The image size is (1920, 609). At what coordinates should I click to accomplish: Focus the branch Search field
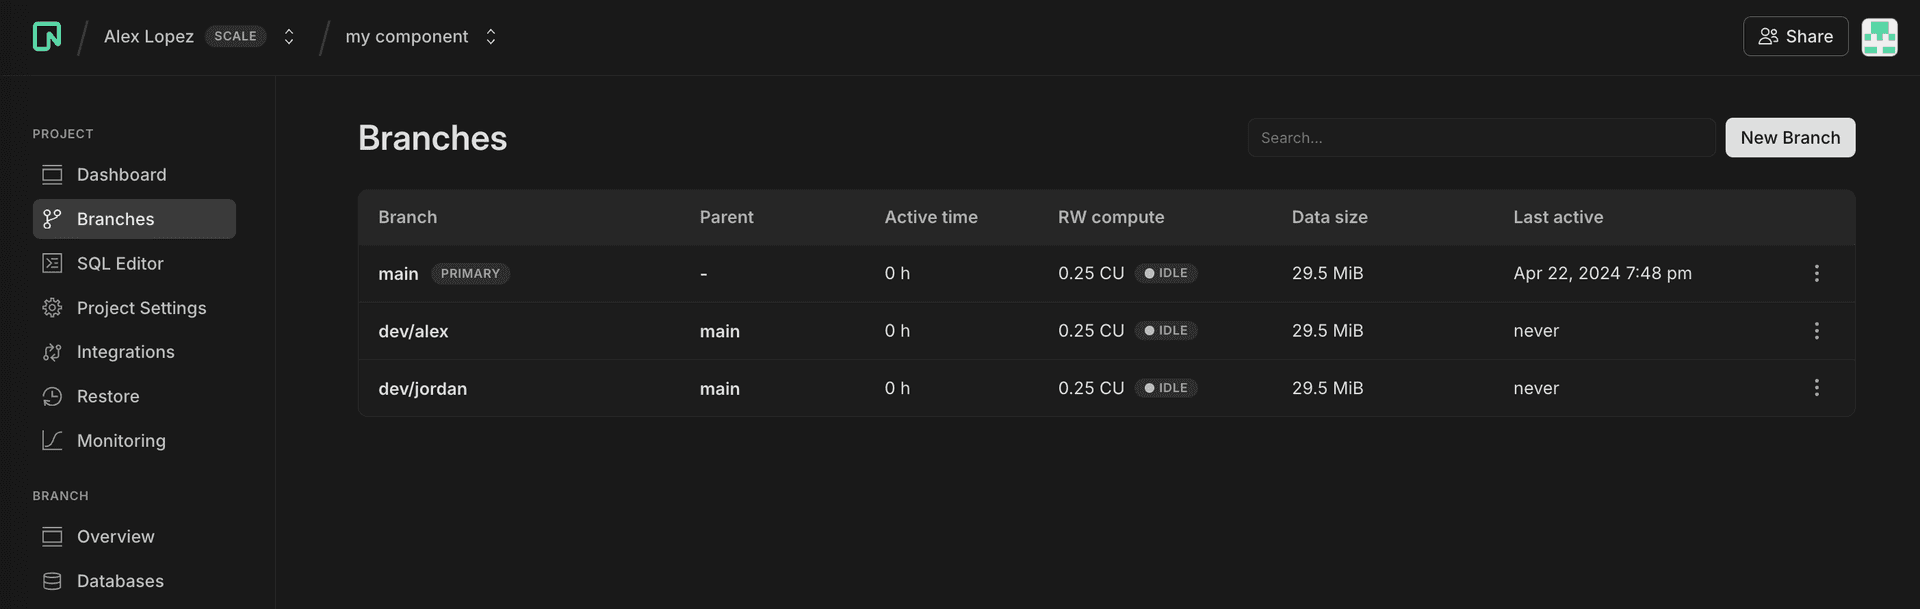coord(1480,138)
